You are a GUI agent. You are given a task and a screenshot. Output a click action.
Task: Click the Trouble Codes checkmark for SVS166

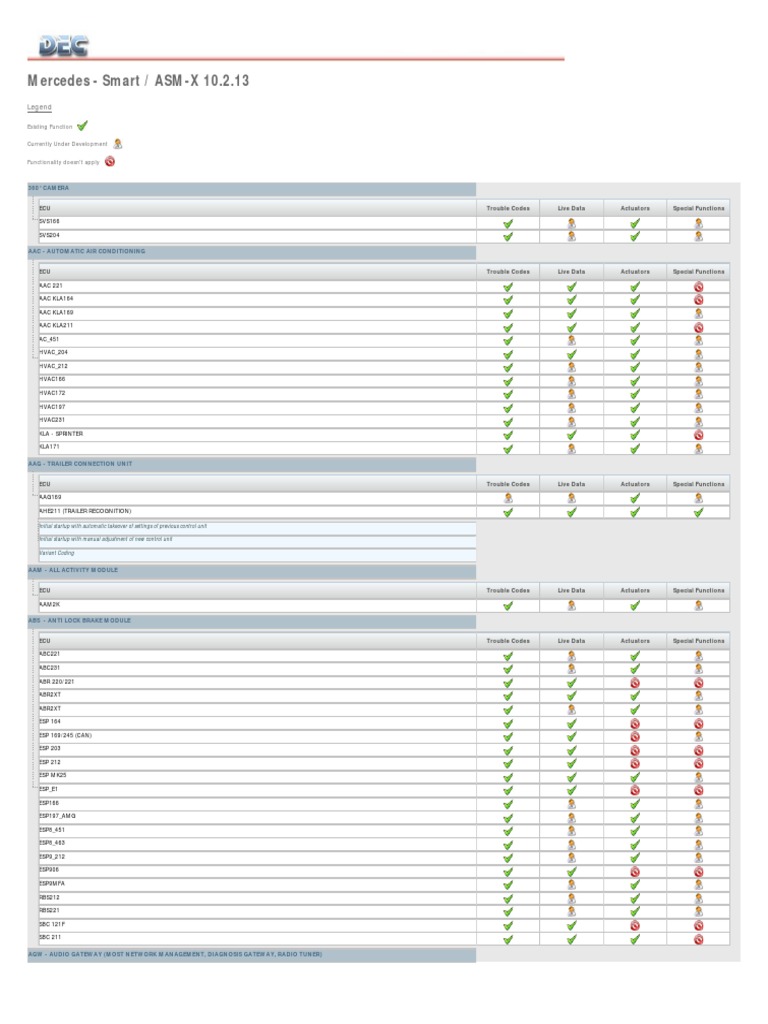[508, 223]
